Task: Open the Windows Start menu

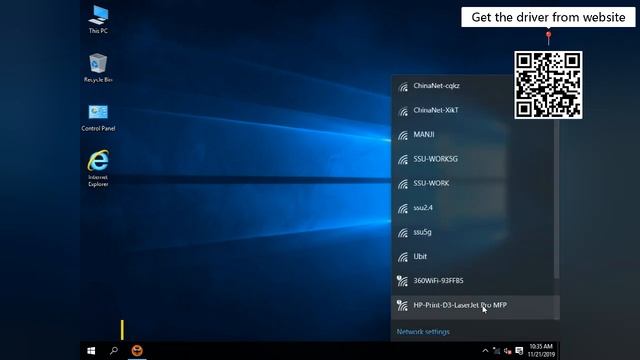Action: 91,351
